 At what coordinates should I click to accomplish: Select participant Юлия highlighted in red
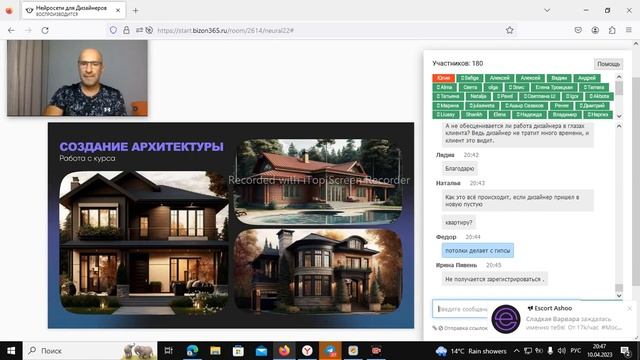(x=444, y=78)
